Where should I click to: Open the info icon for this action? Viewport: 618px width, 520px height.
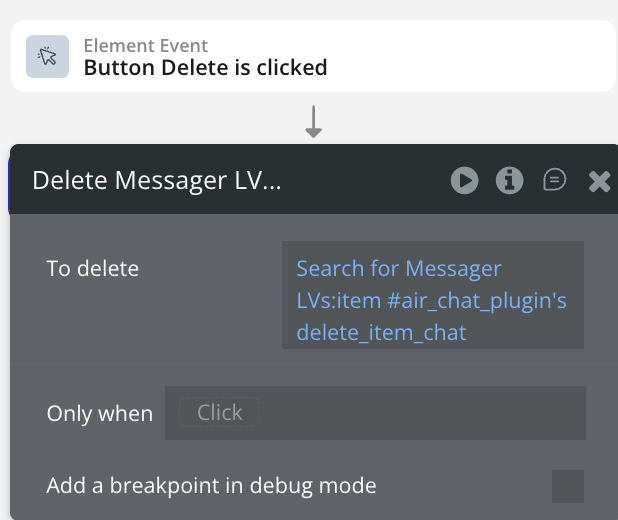510,180
